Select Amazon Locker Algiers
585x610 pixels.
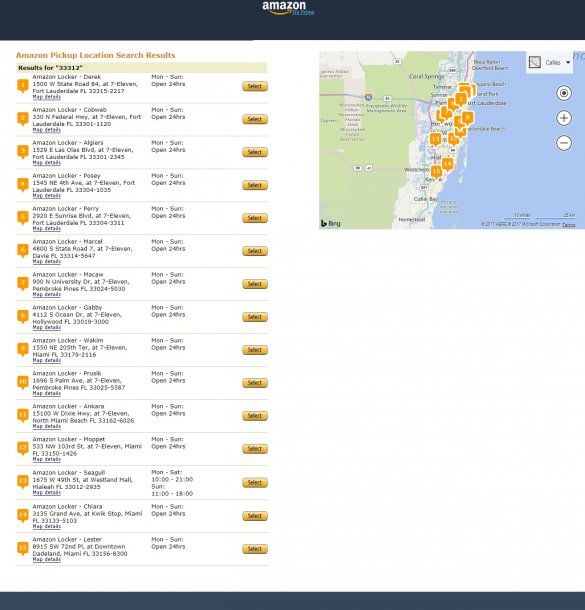coord(255,152)
